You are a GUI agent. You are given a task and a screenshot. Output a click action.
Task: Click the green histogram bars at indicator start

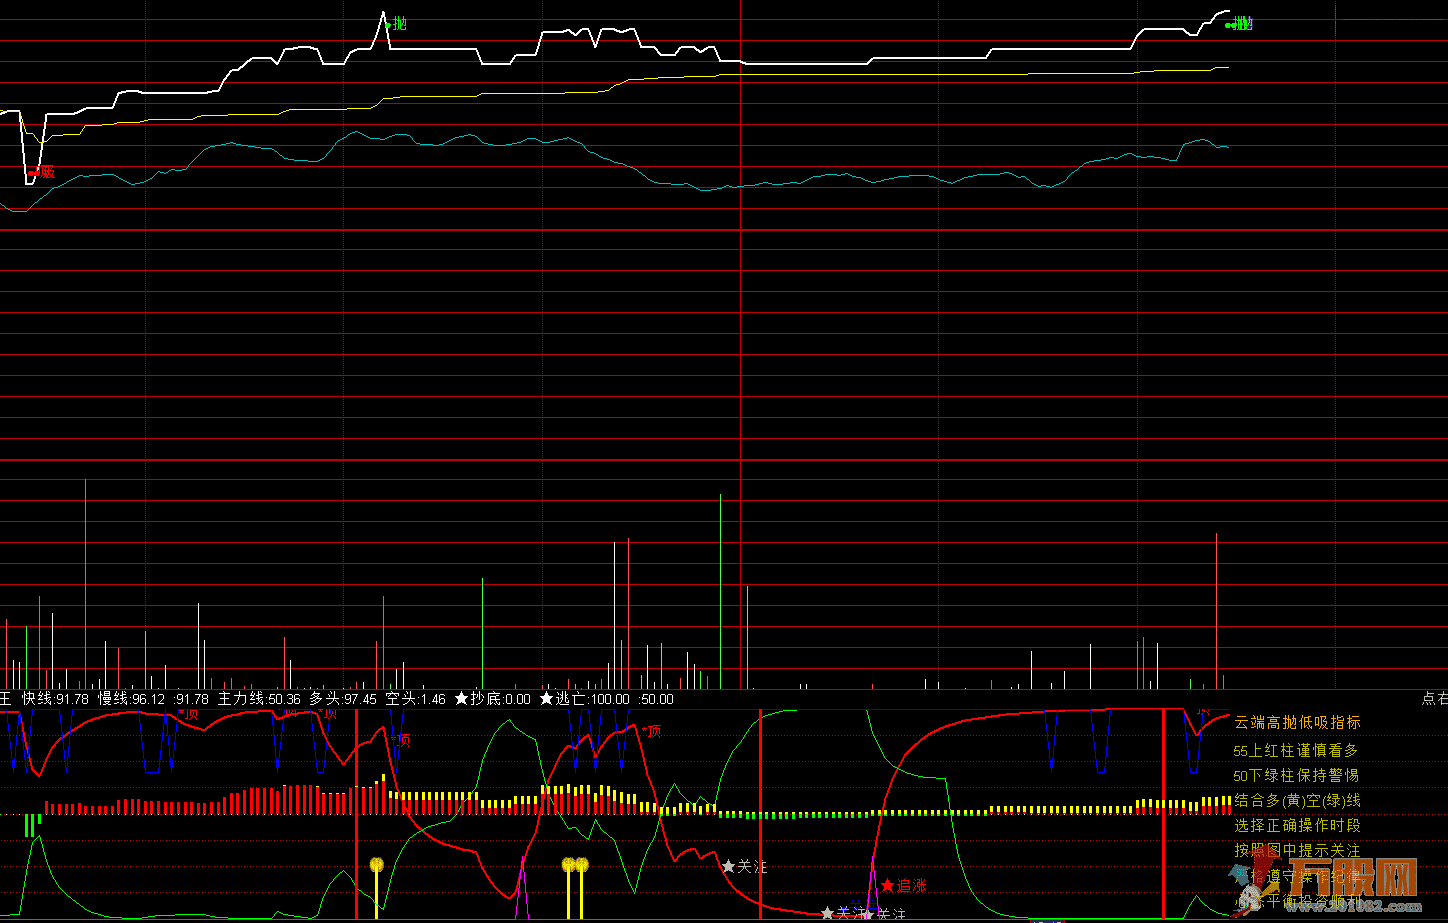[x=32, y=825]
